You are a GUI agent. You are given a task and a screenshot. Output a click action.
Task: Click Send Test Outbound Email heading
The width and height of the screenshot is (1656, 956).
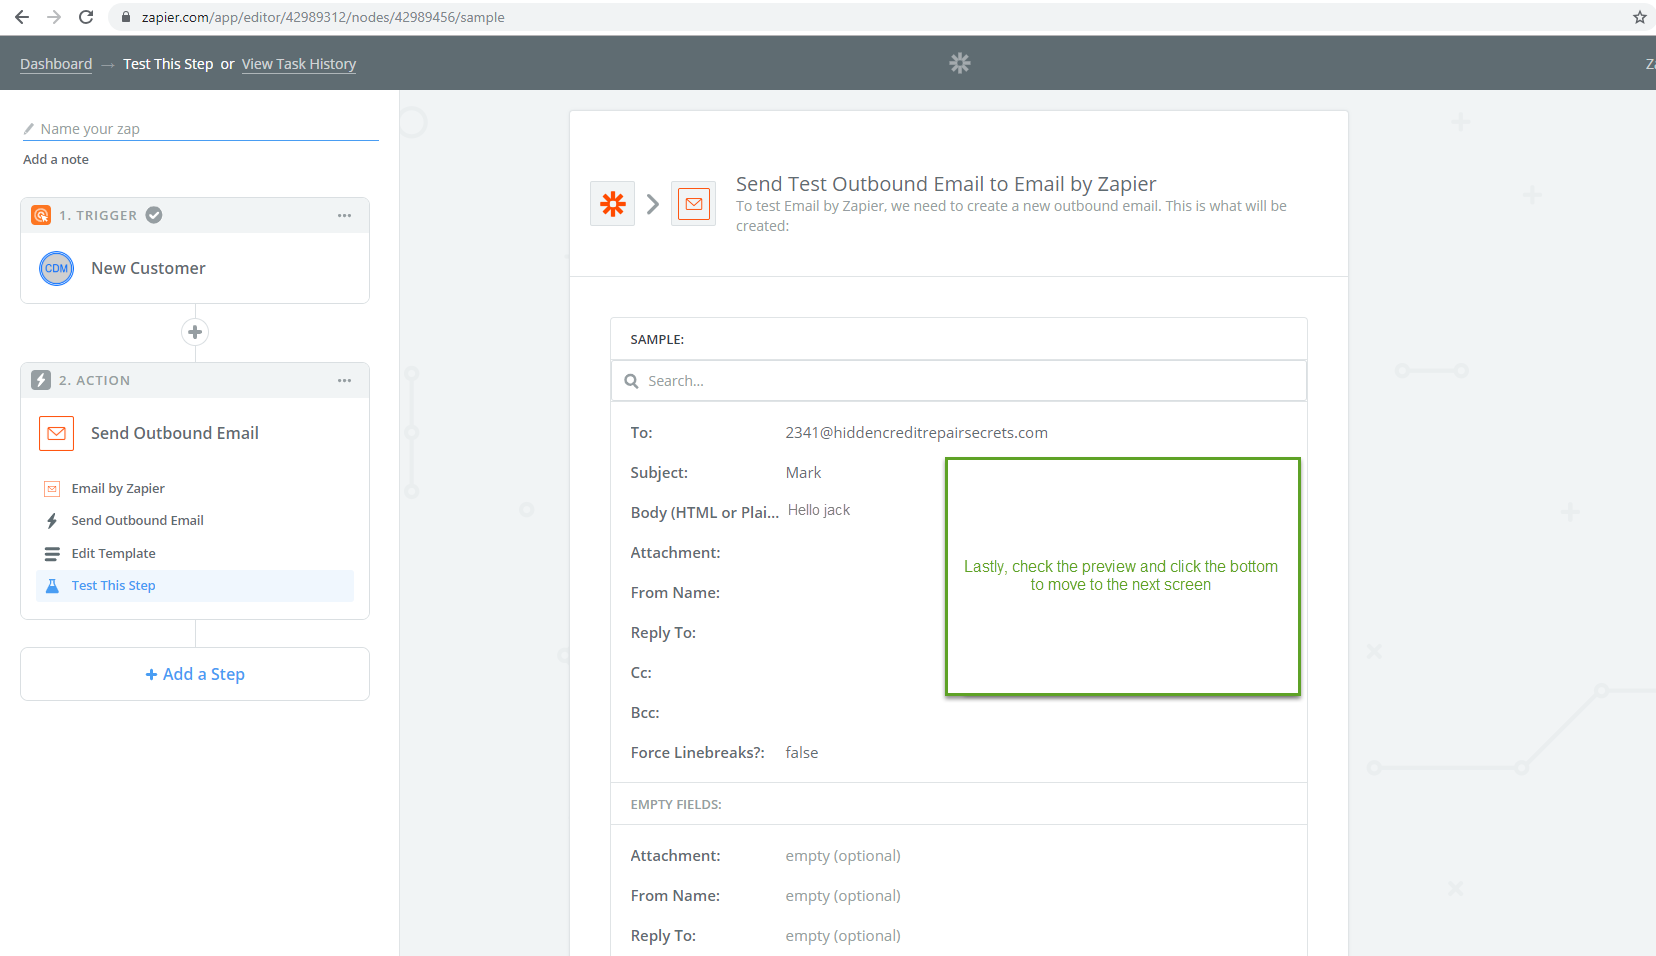click(946, 184)
